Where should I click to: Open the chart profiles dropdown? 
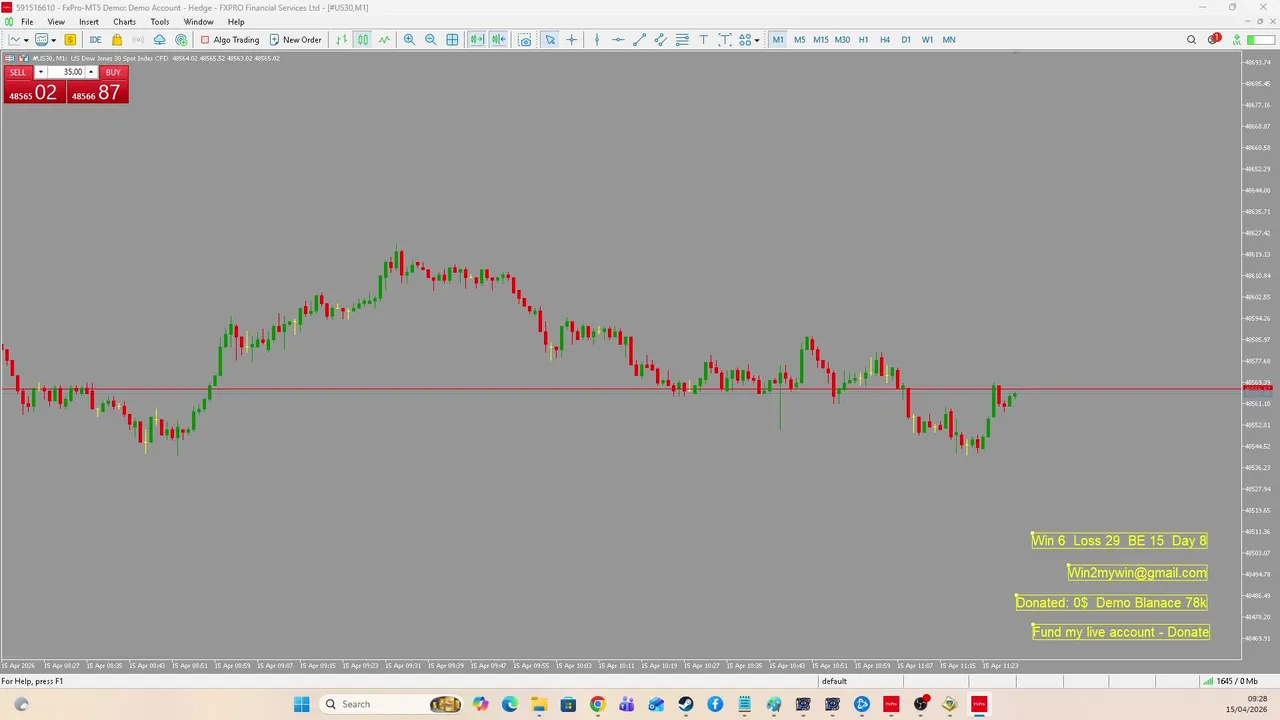pos(44,40)
